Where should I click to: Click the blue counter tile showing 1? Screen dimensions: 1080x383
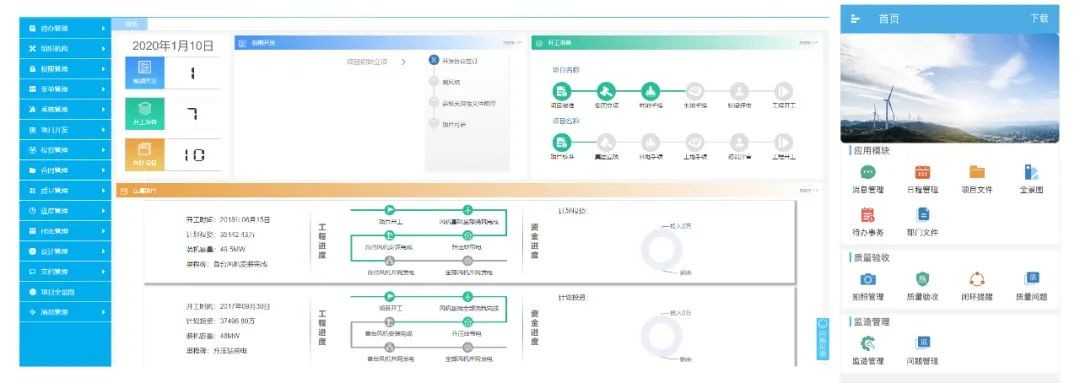click(x=145, y=73)
